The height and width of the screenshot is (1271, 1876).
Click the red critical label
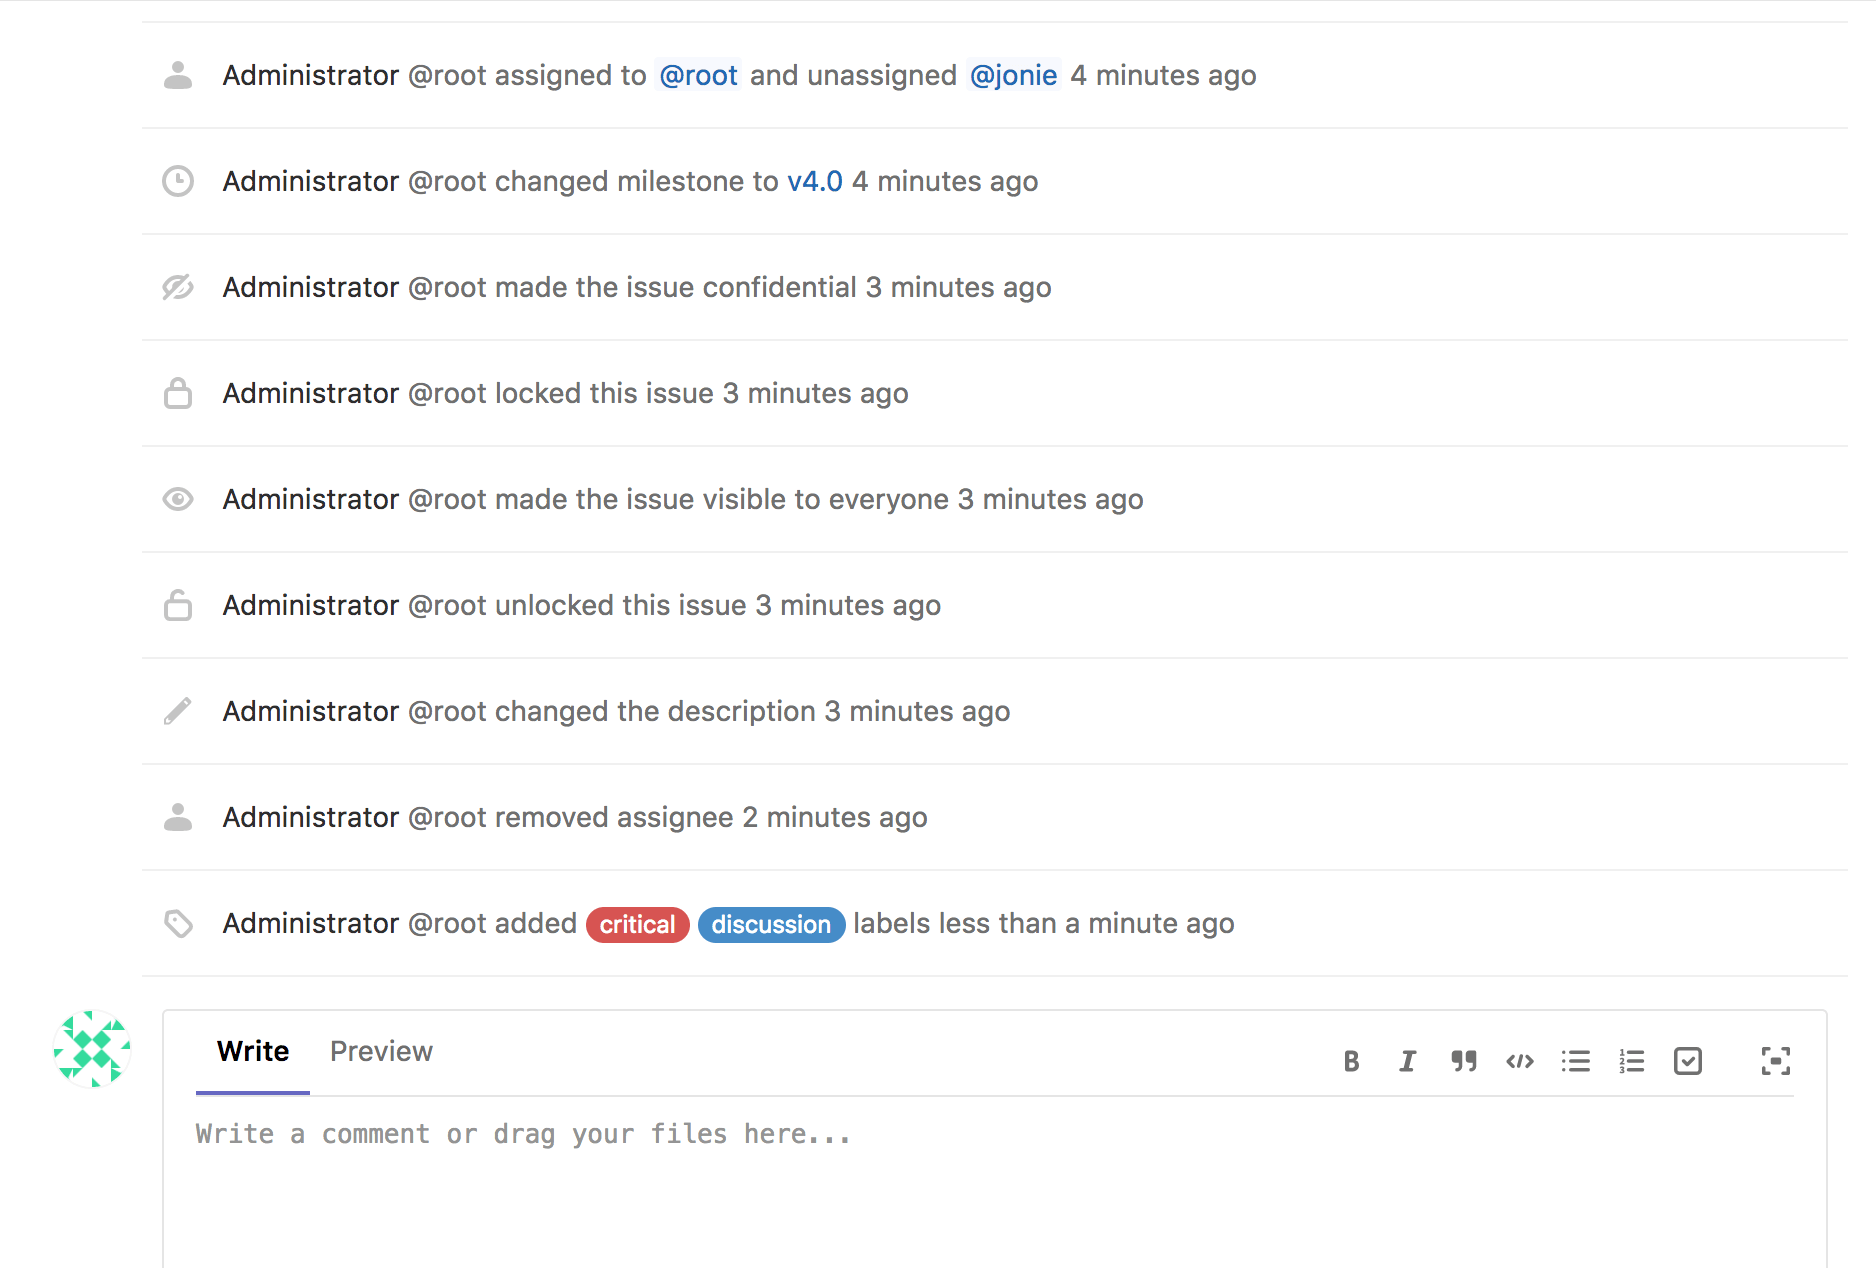click(637, 924)
